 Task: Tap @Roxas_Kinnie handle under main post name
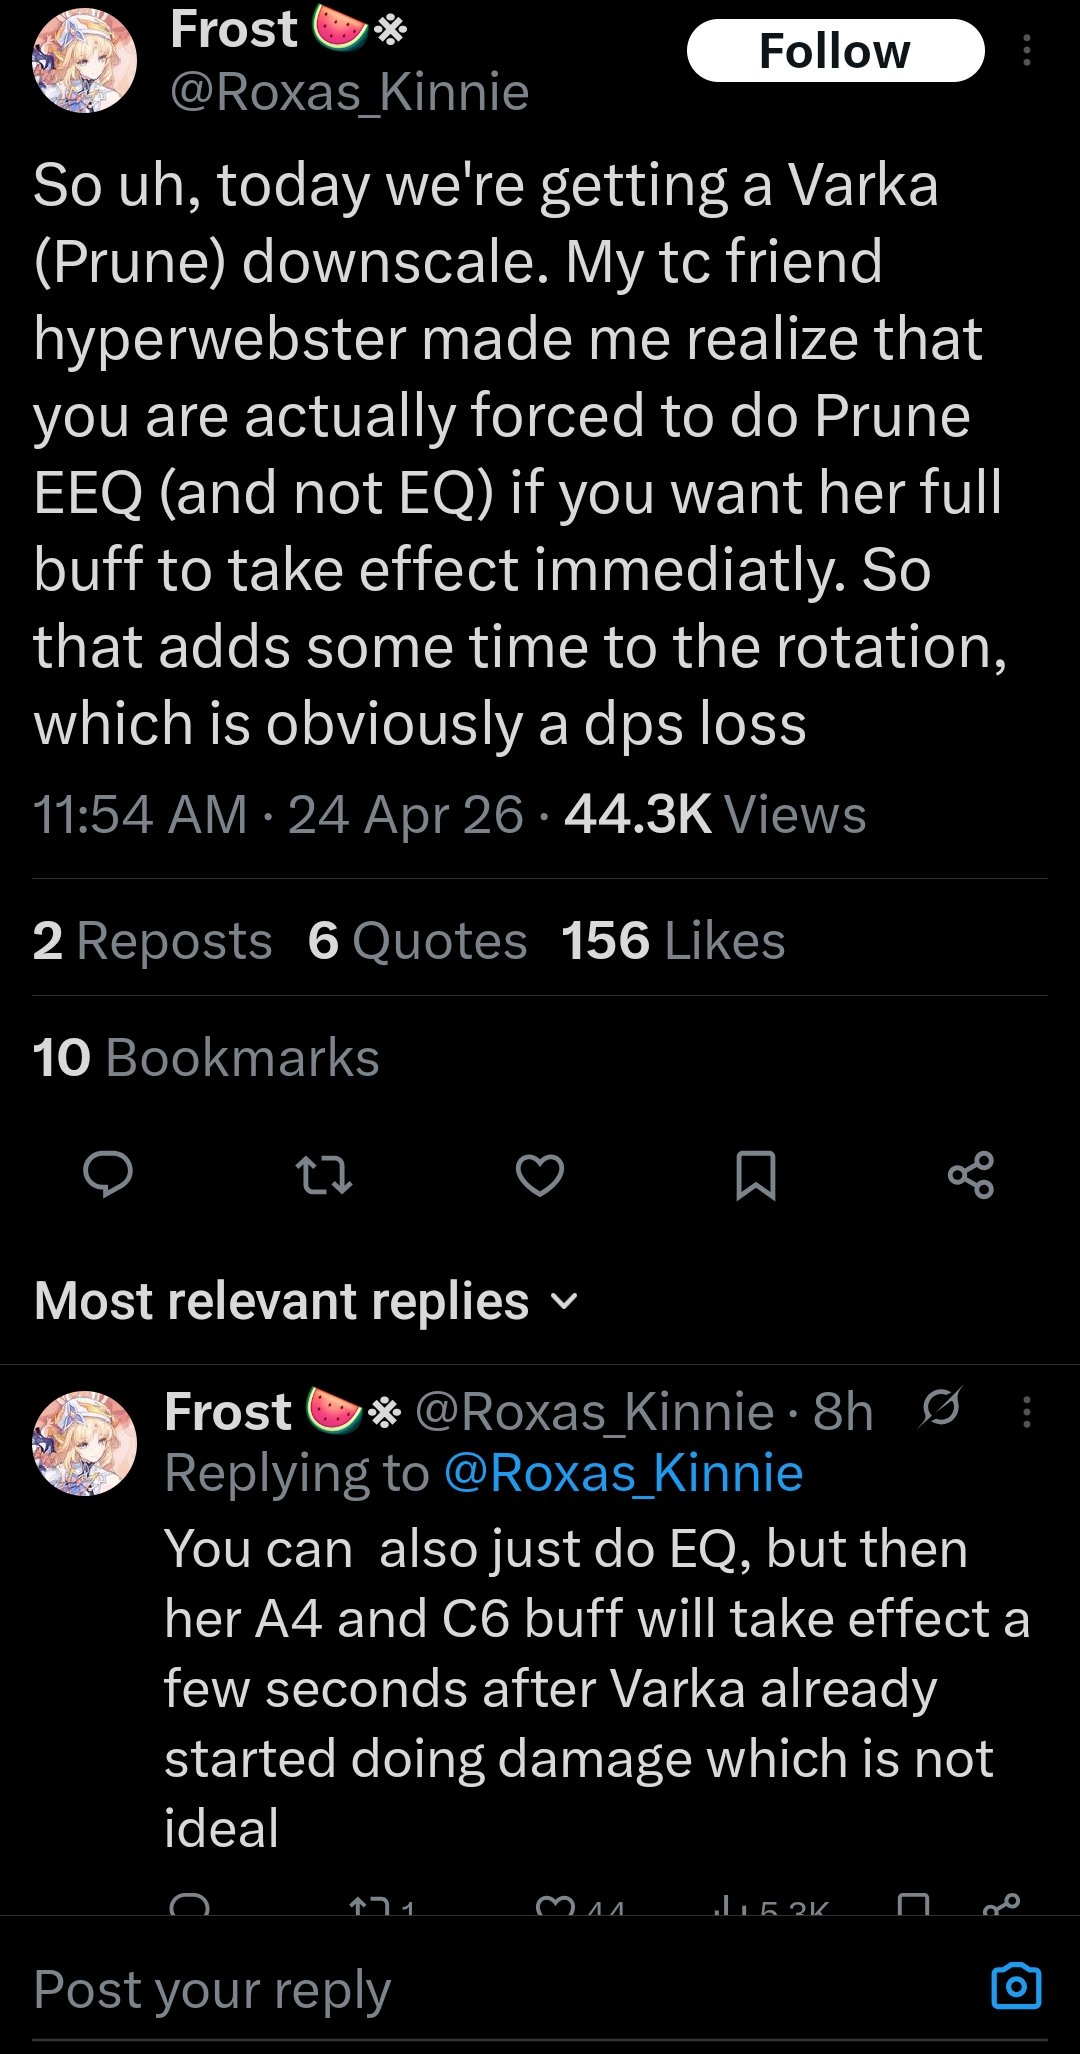[x=349, y=93]
